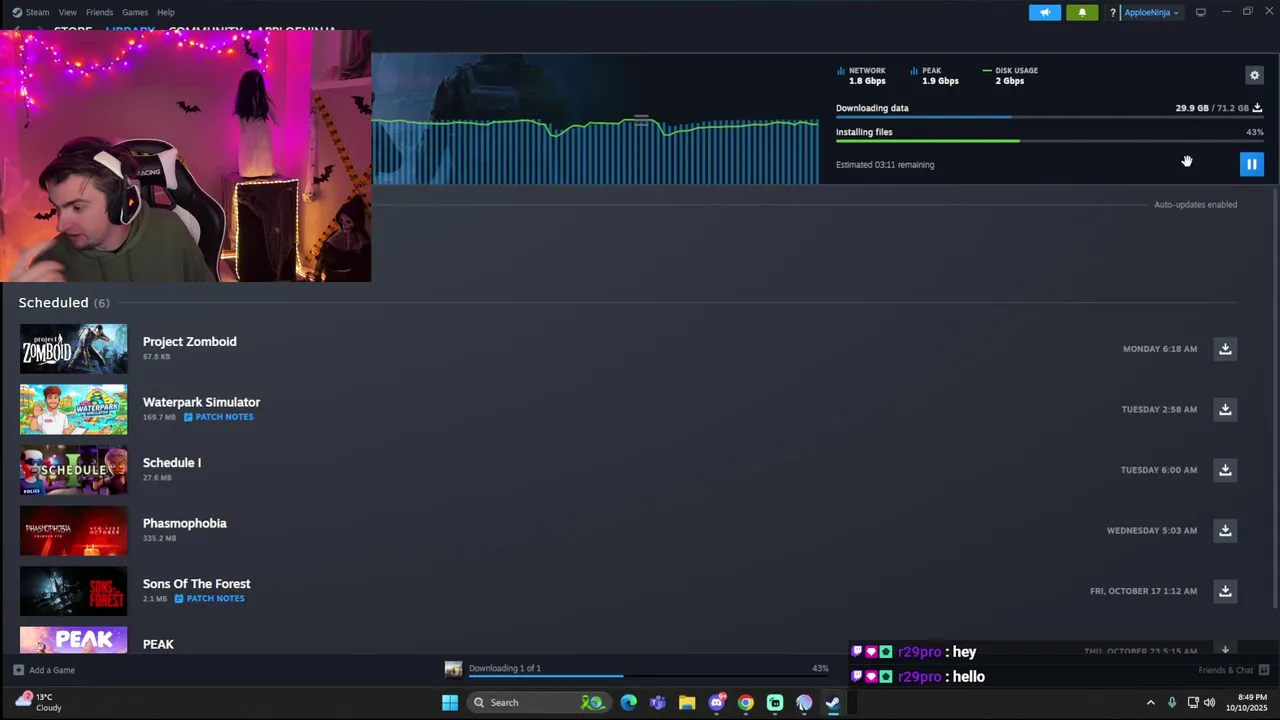
Task: Open the Windows Start menu
Action: point(450,702)
